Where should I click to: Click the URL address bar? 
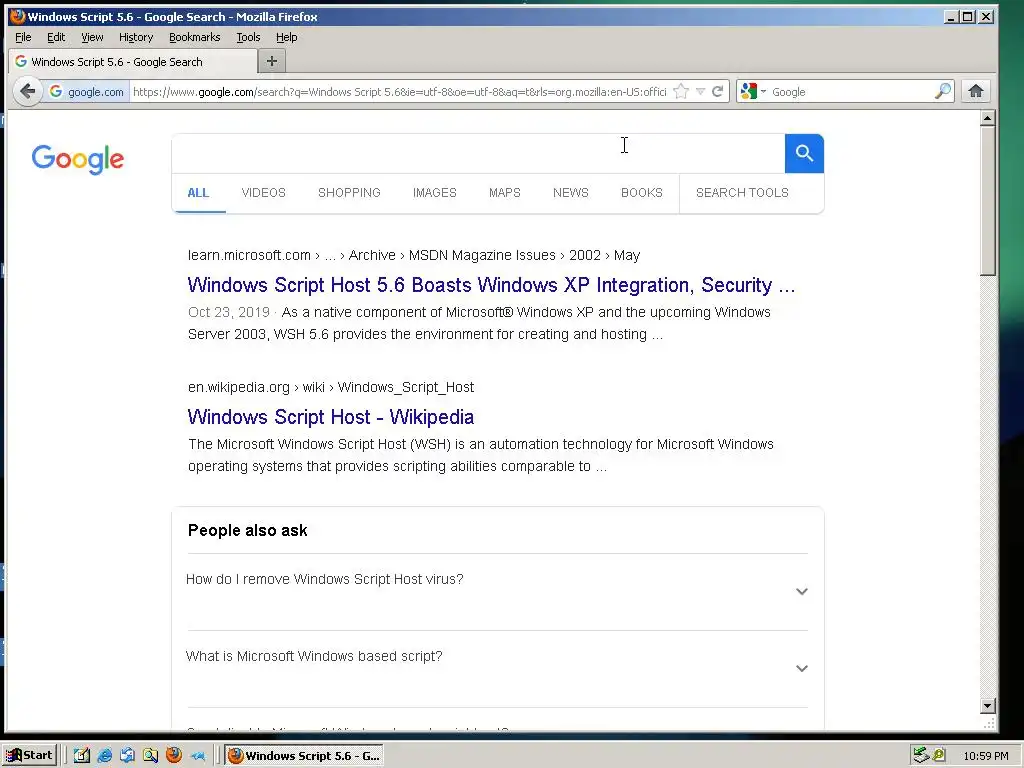coord(399,92)
